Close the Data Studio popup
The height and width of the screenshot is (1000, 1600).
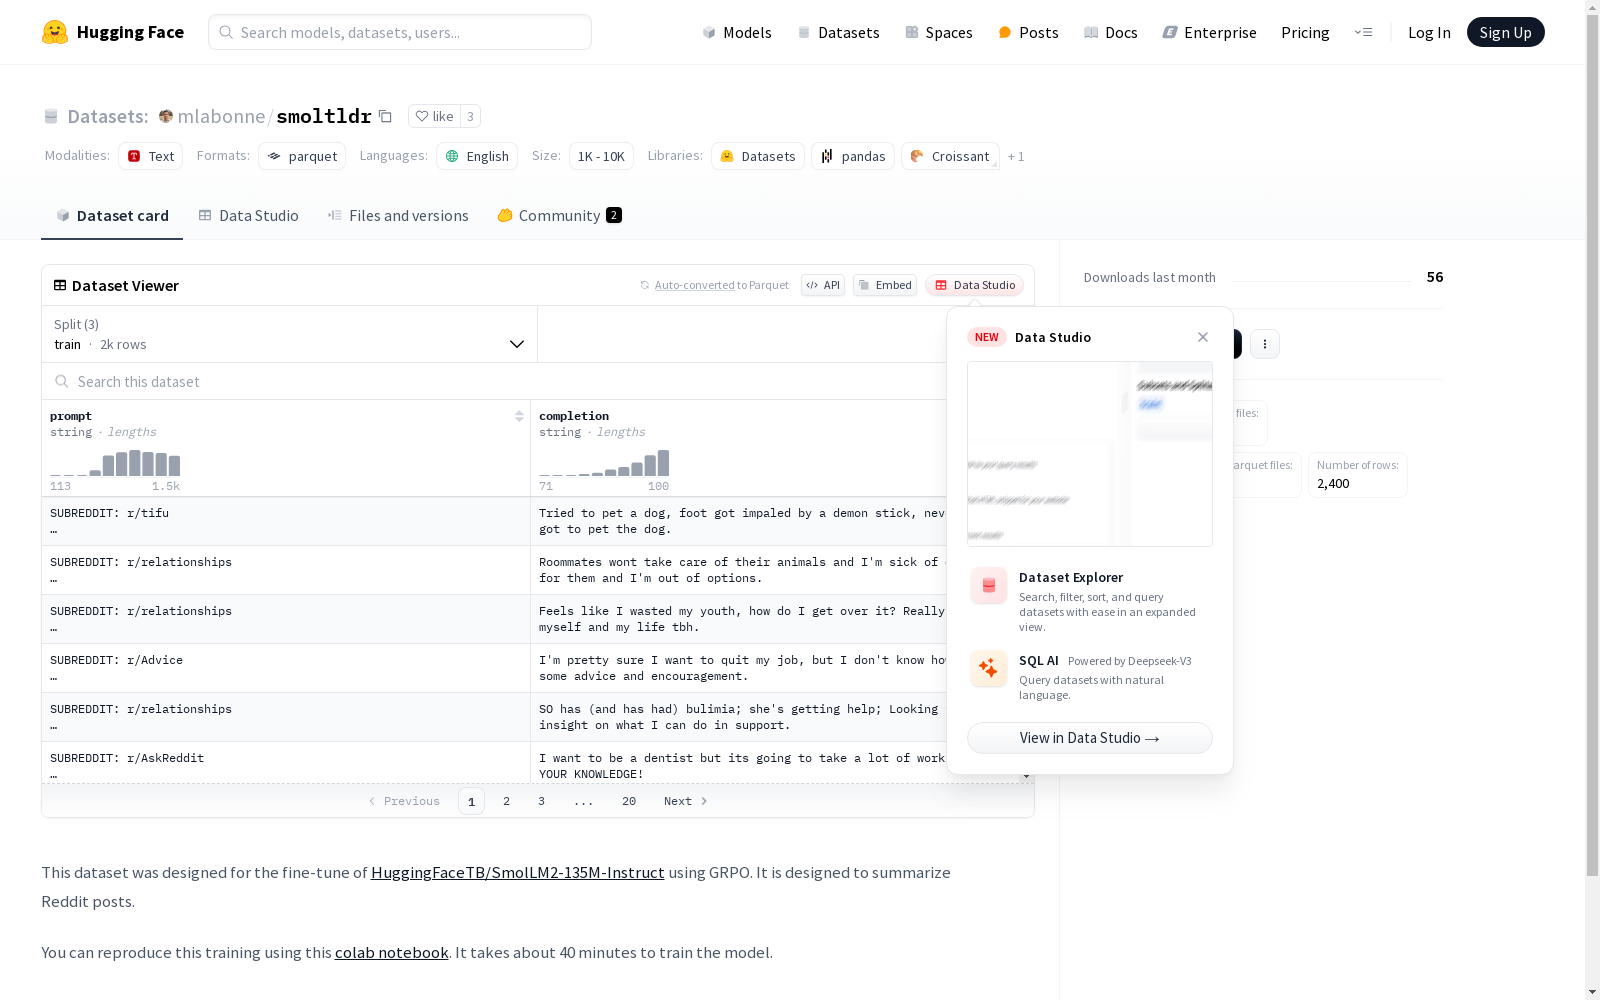coord(1203,337)
